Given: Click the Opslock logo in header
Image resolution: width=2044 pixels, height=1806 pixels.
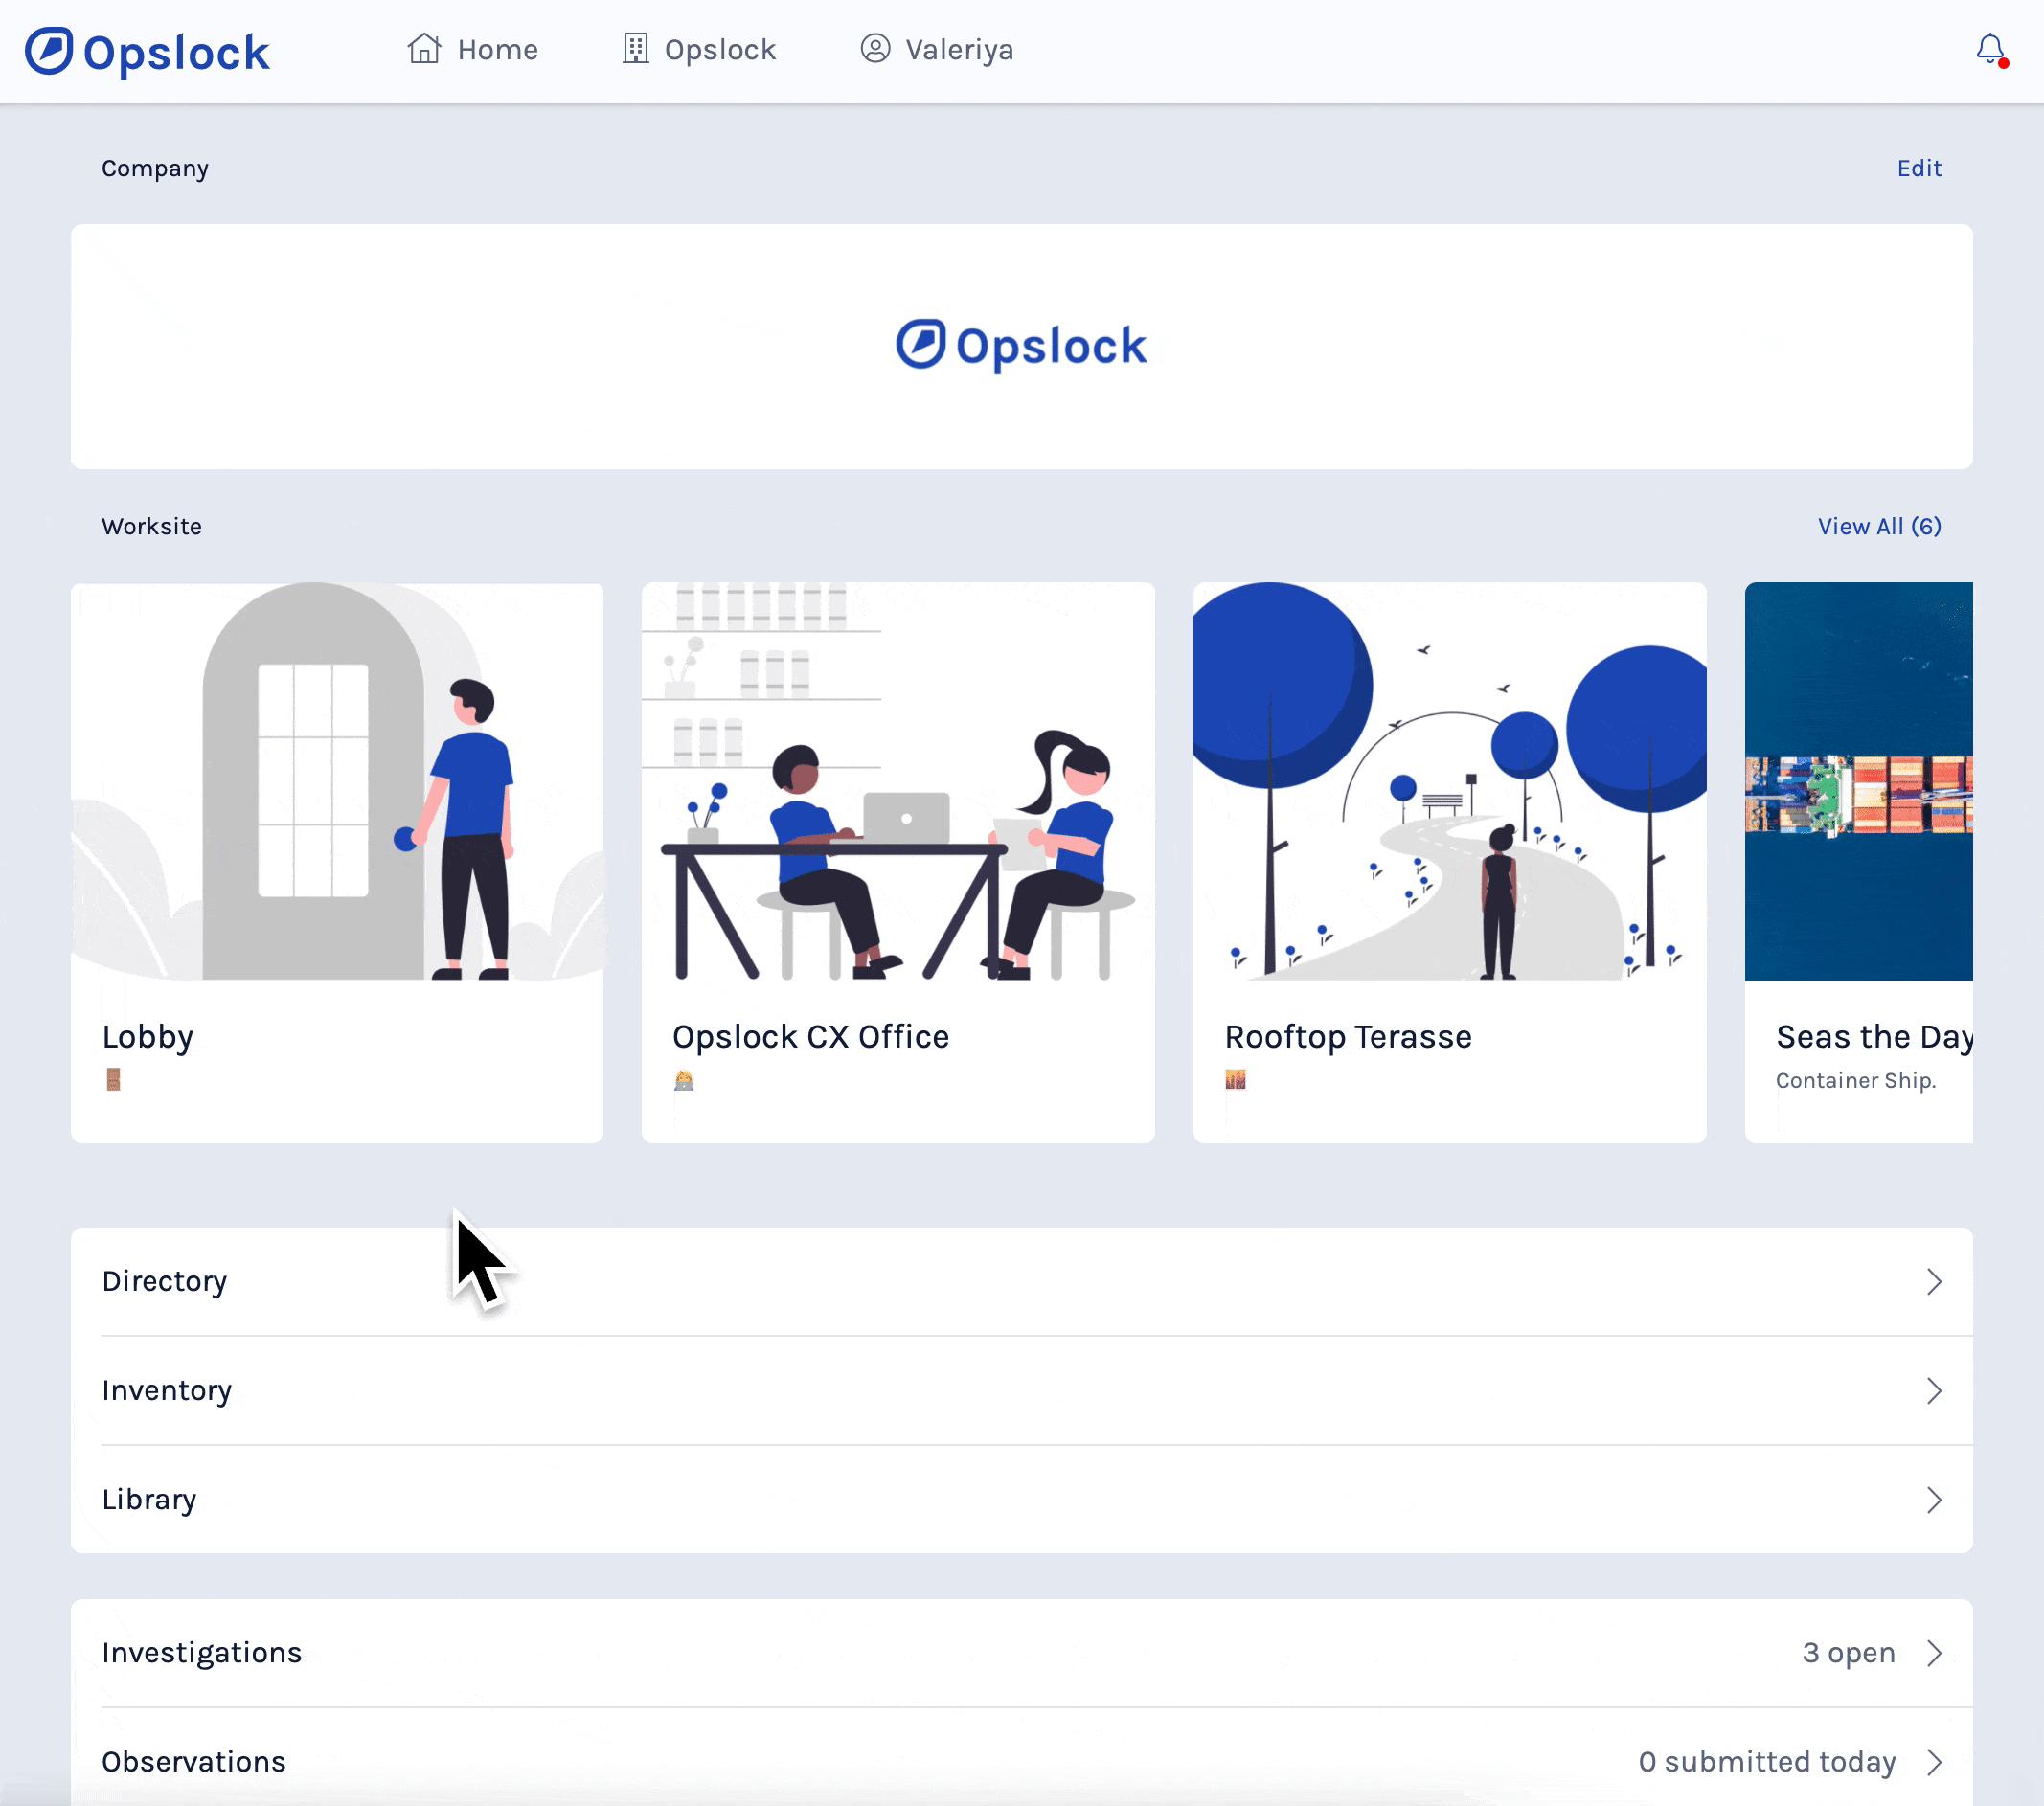Looking at the screenshot, I should [147, 52].
